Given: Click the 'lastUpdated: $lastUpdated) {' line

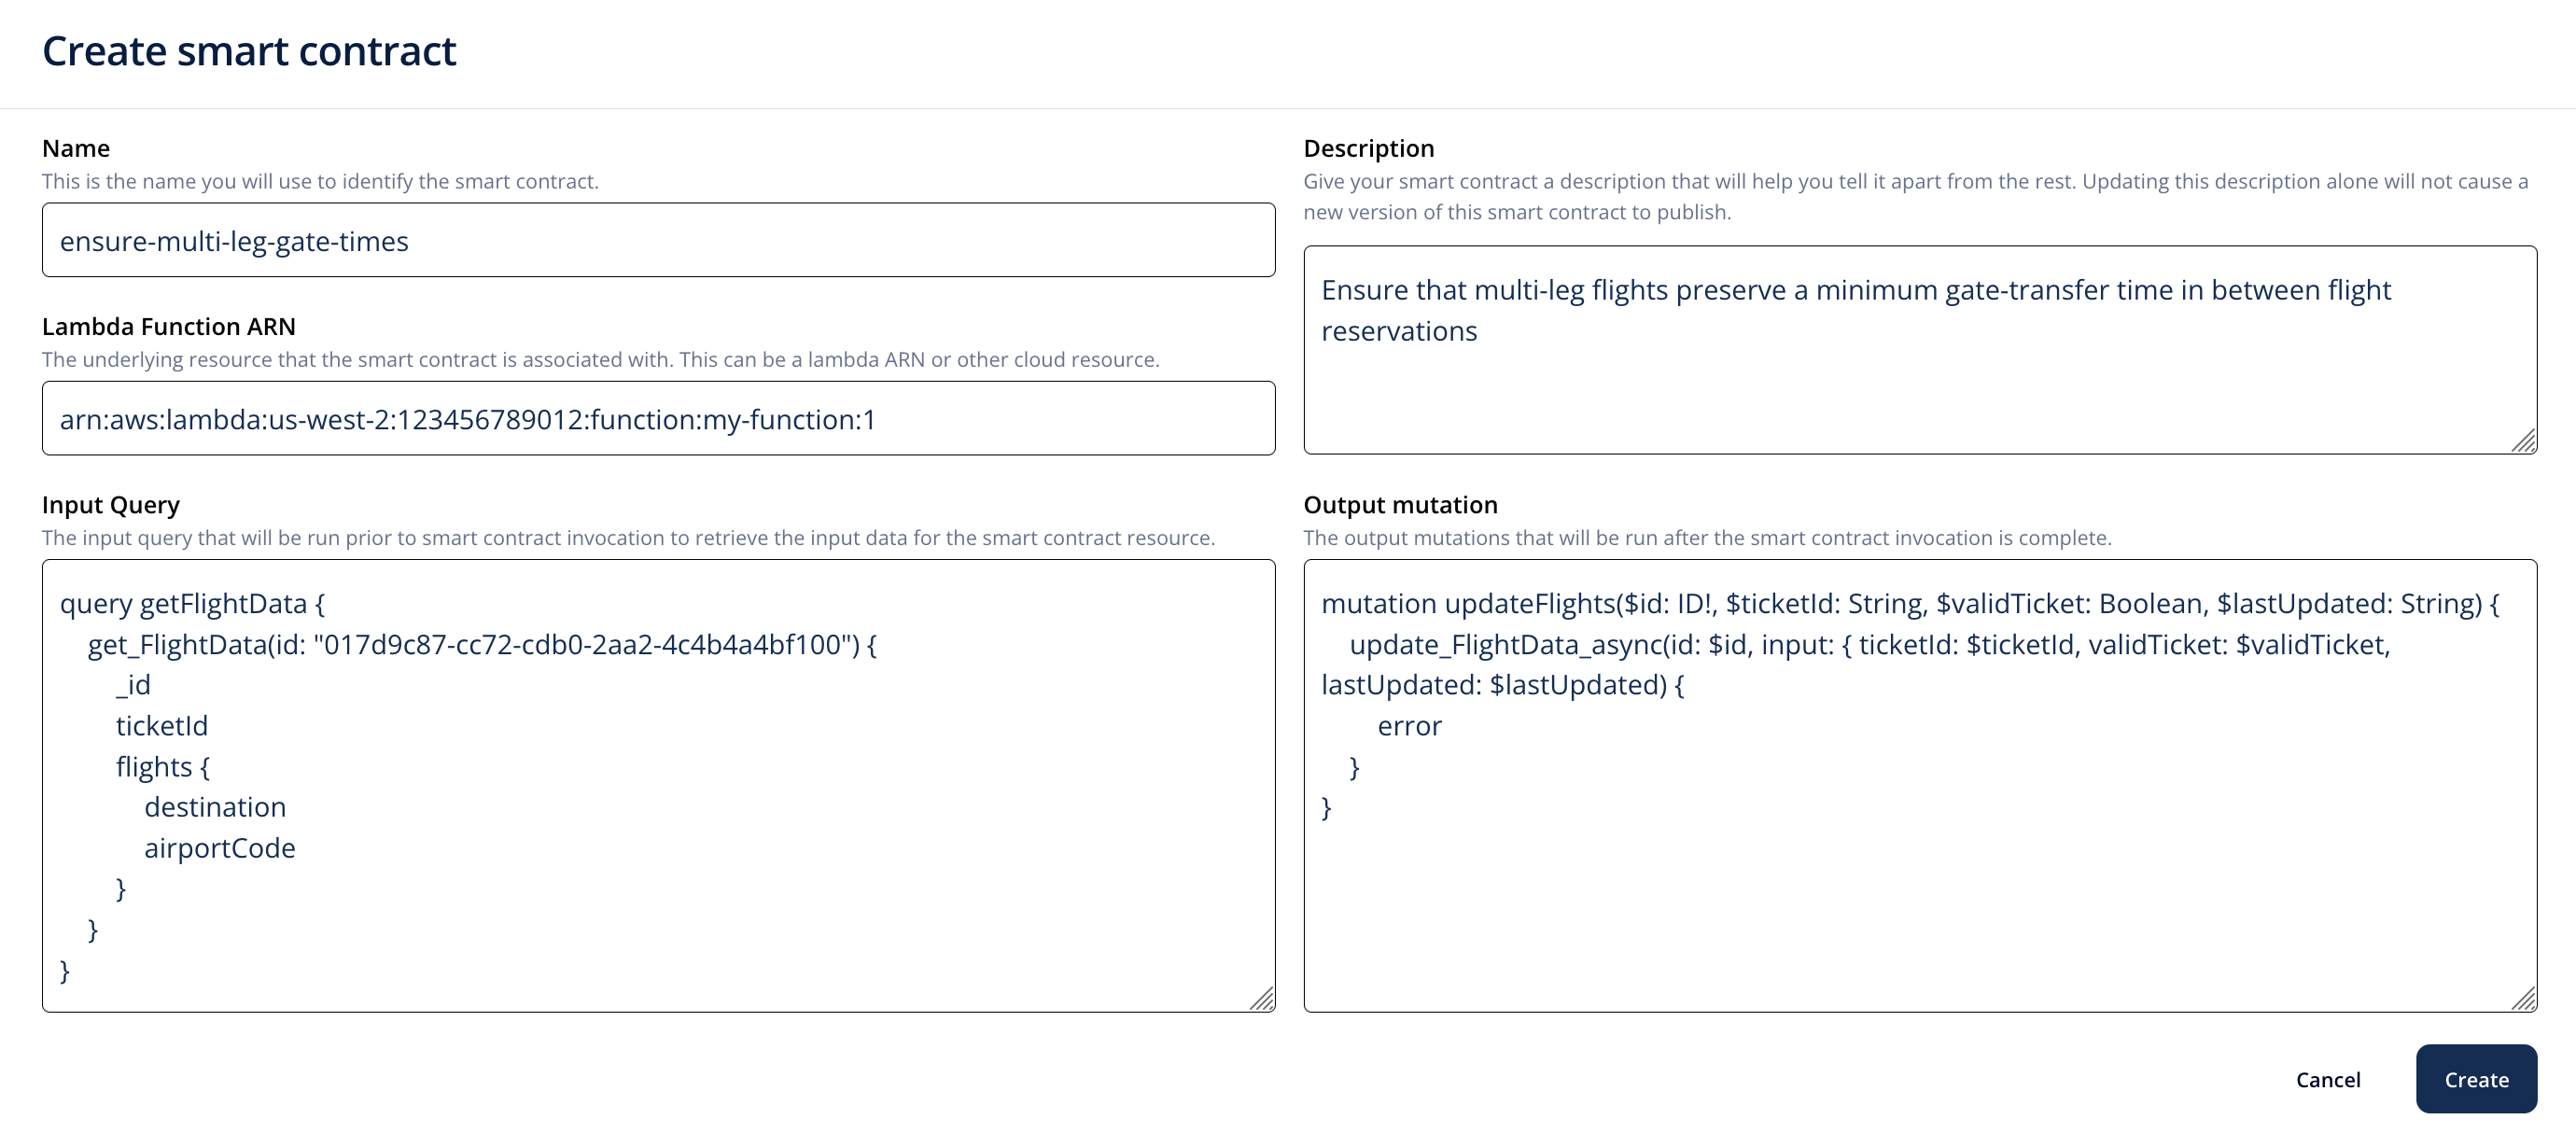Looking at the screenshot, I should pos(1503,684).
